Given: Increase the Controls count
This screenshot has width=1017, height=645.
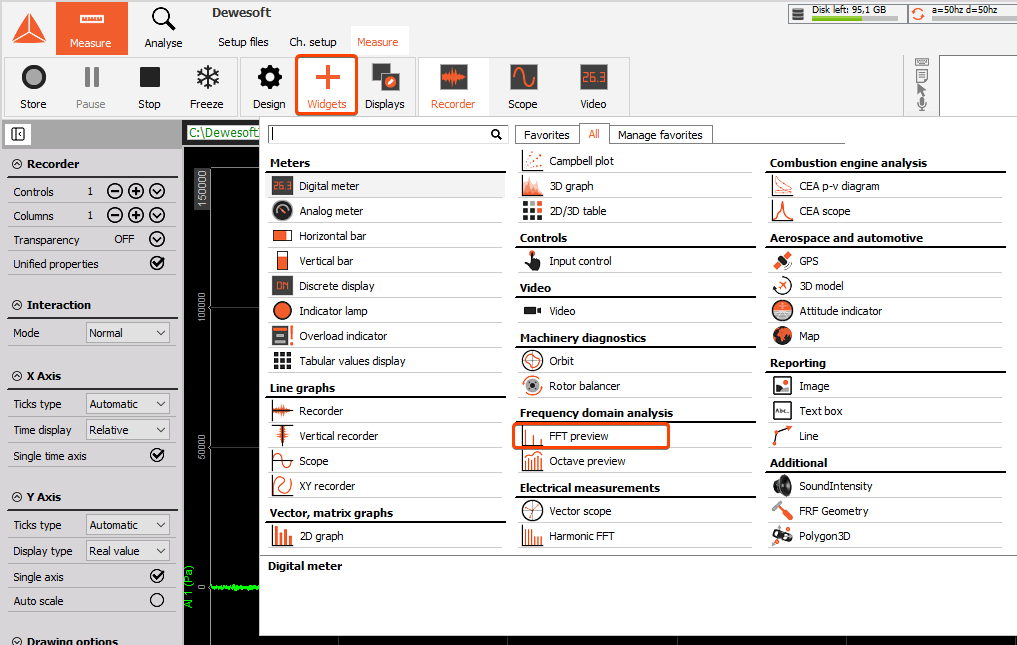Looking at the screenshot, I should (x=136, y=191).
